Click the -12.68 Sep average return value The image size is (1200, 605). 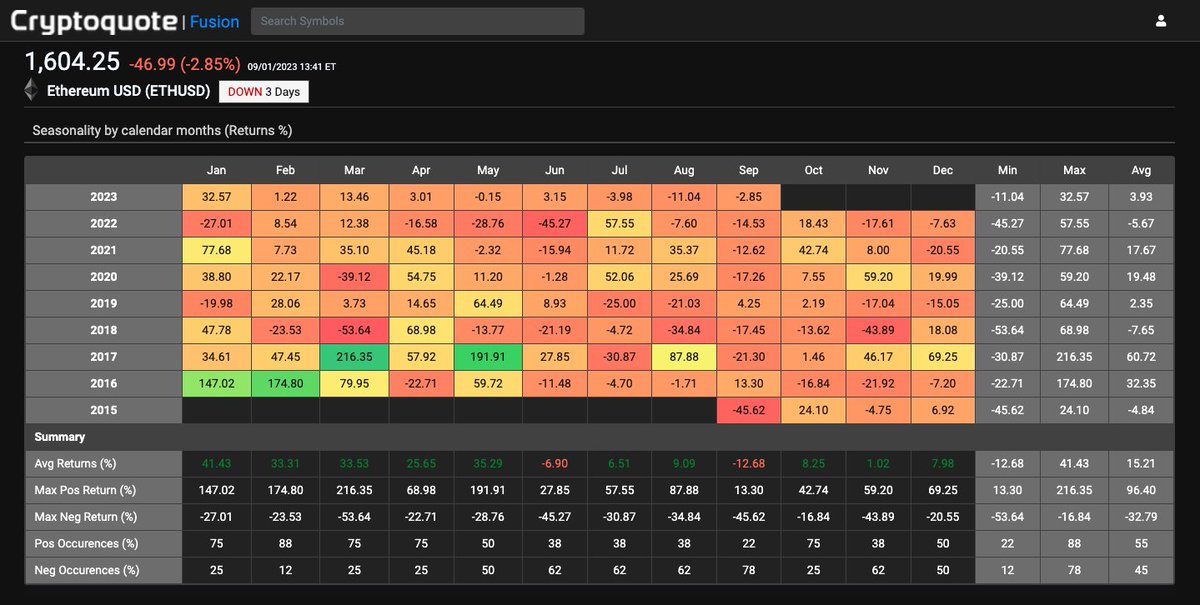pos(749,464)
